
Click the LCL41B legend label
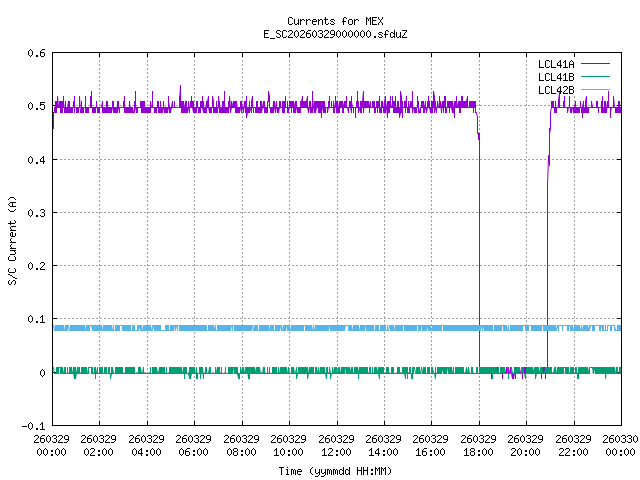[x=555, y=77]
